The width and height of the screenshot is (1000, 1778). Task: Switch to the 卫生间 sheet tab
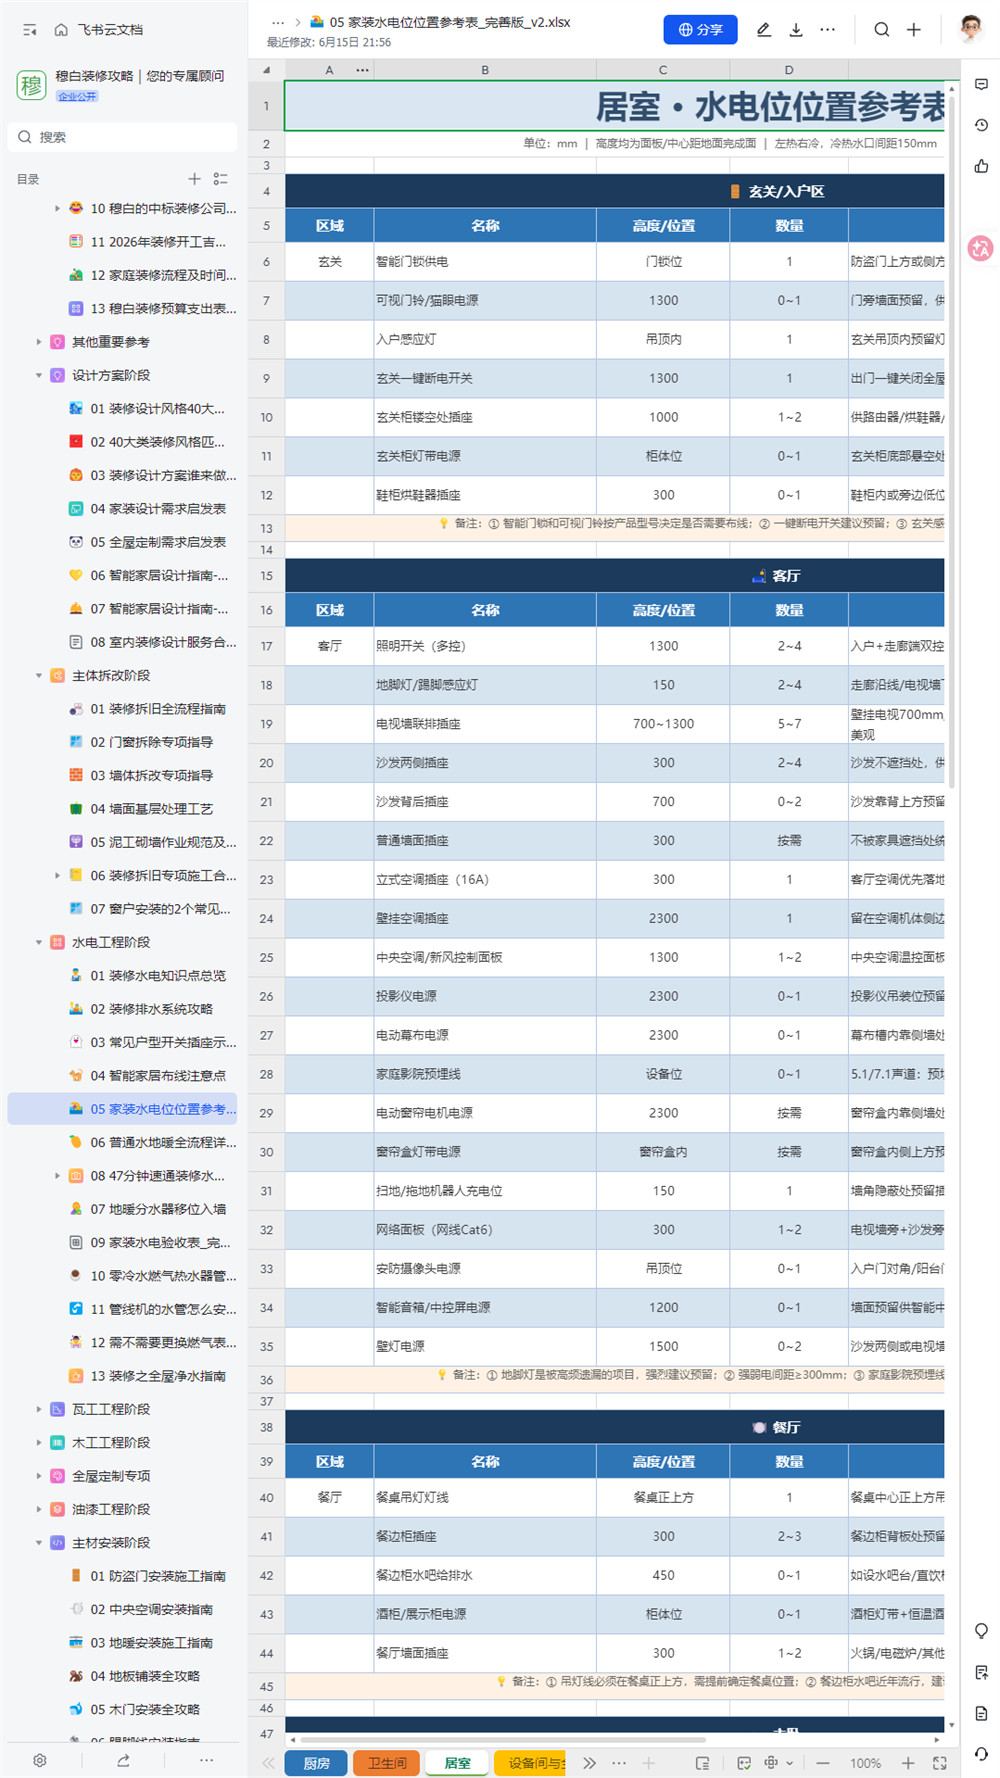tap(387, 1763)
